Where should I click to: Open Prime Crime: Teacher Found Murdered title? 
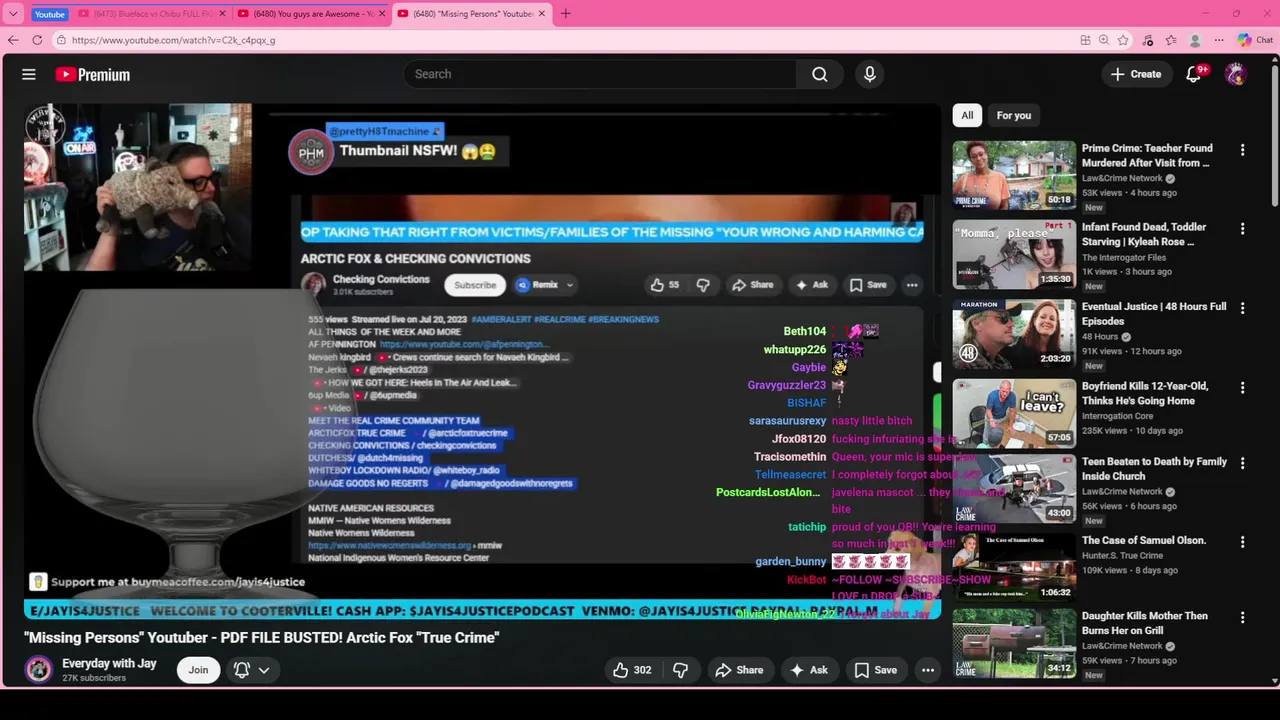coord(1147,155)
